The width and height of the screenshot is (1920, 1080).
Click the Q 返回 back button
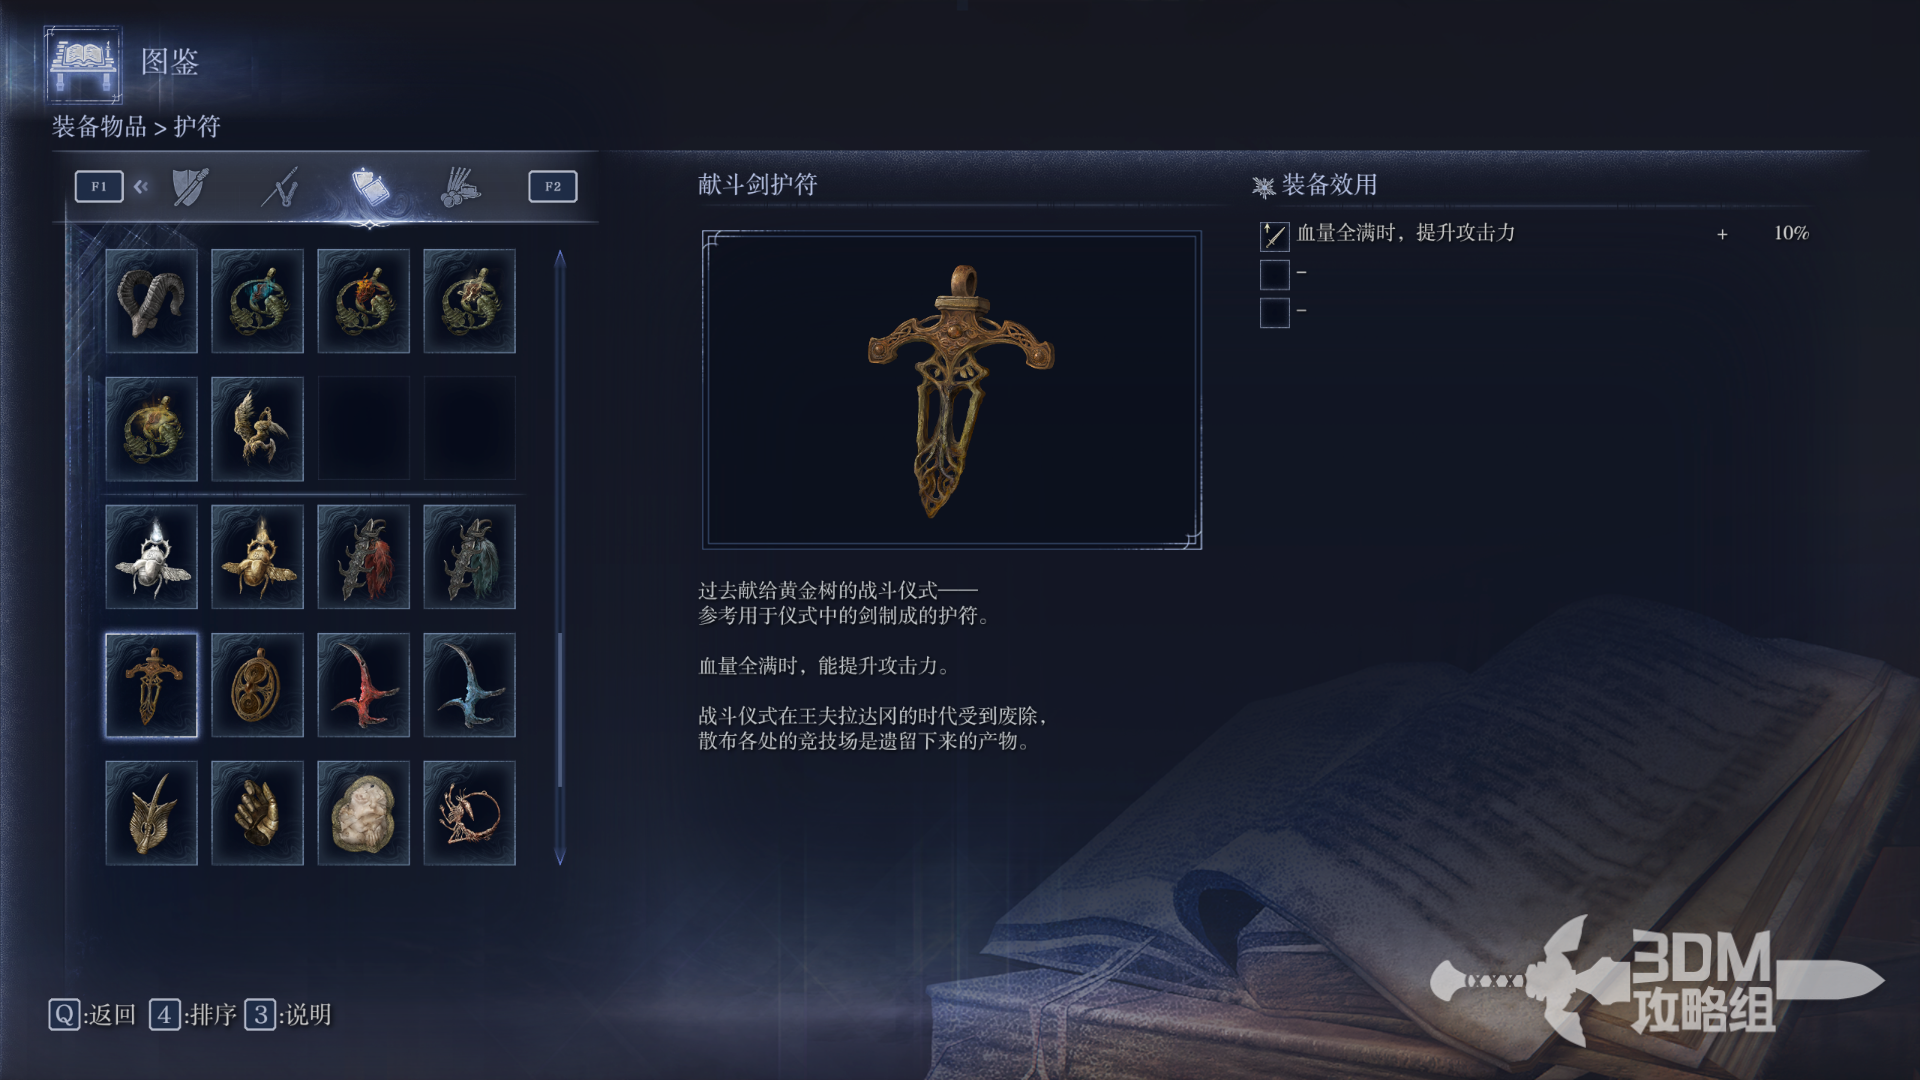[92, 1015]
